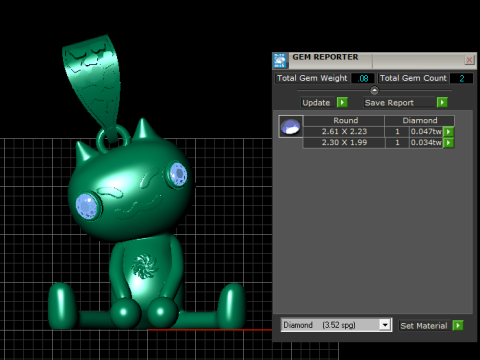The height and width of the screenshot is (360, 480).
Task: Click green arrow for 0.034tw row
Action: coord(449,143)
